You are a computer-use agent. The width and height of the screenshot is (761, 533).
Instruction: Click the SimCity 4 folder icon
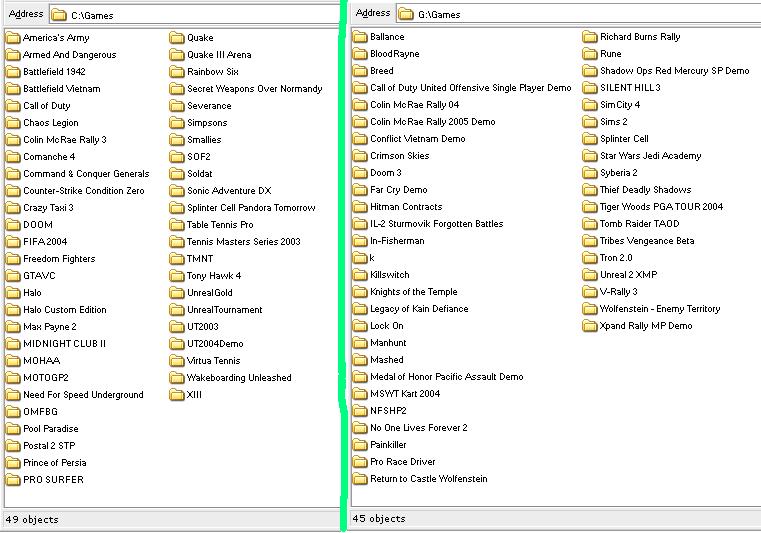[590, 105]
